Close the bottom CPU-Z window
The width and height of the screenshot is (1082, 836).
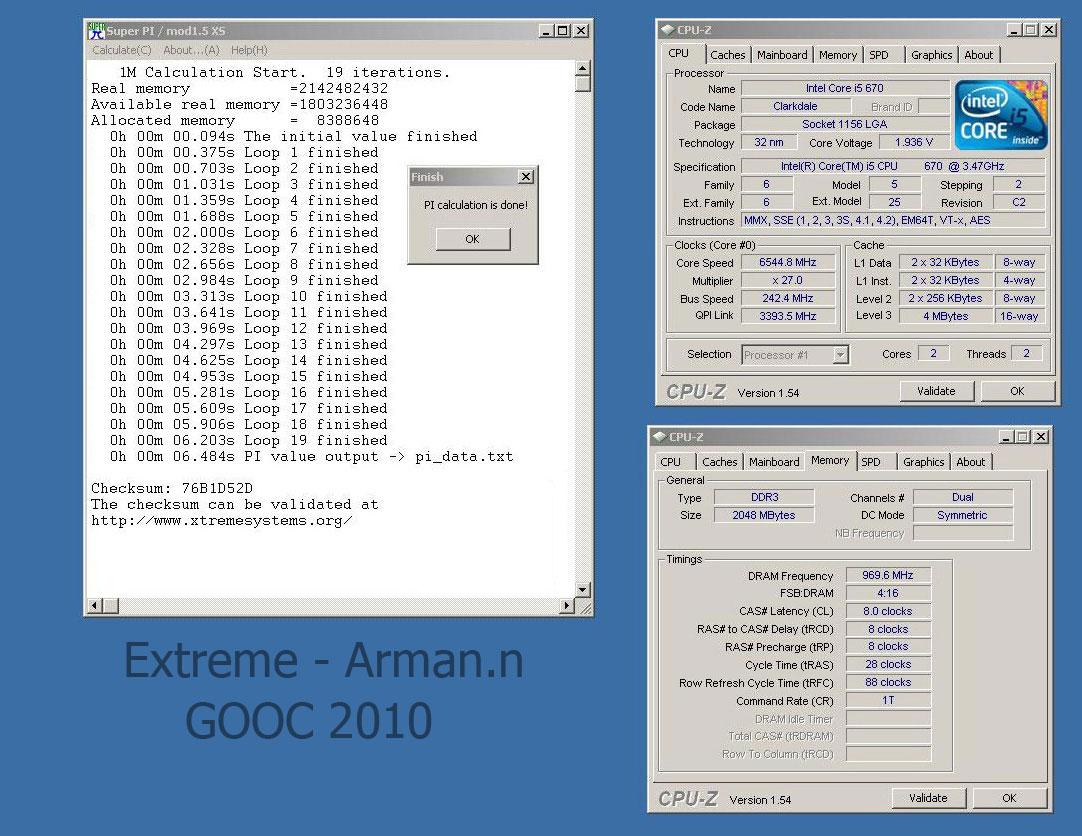1041,437
